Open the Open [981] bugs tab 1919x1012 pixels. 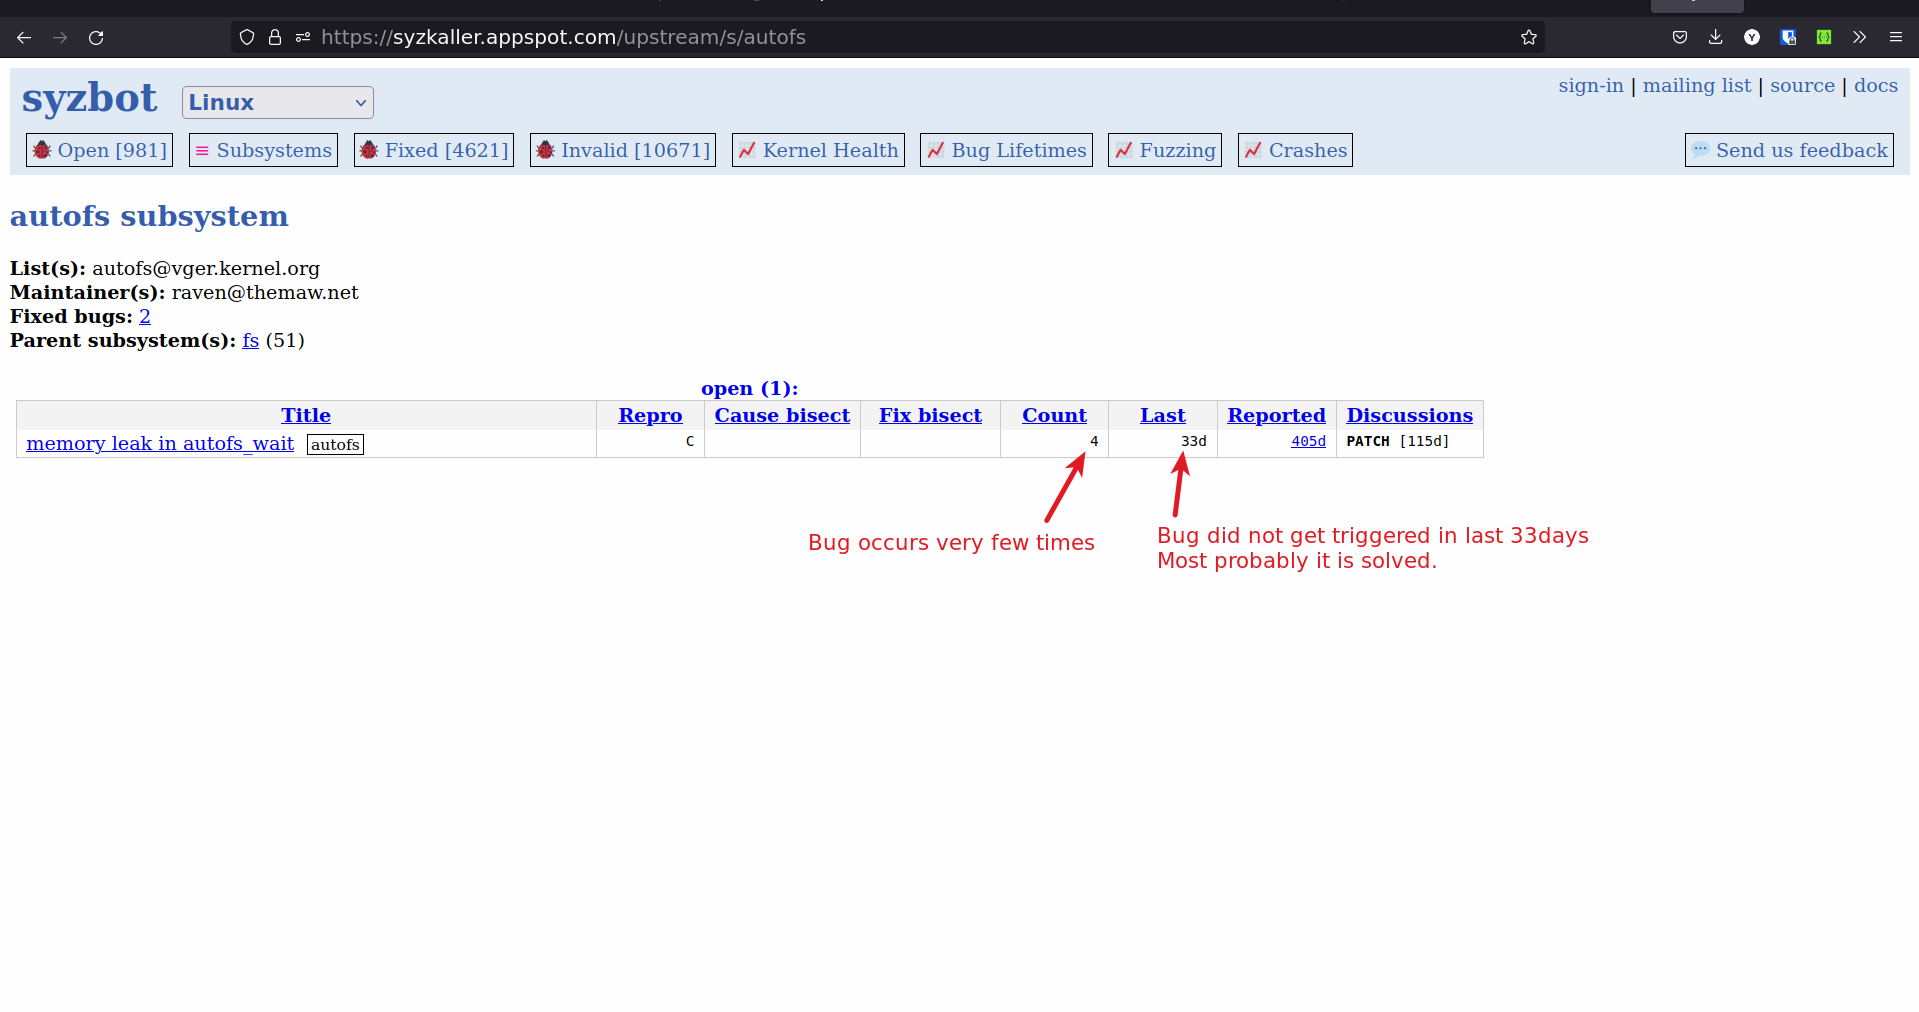[99, 150]
